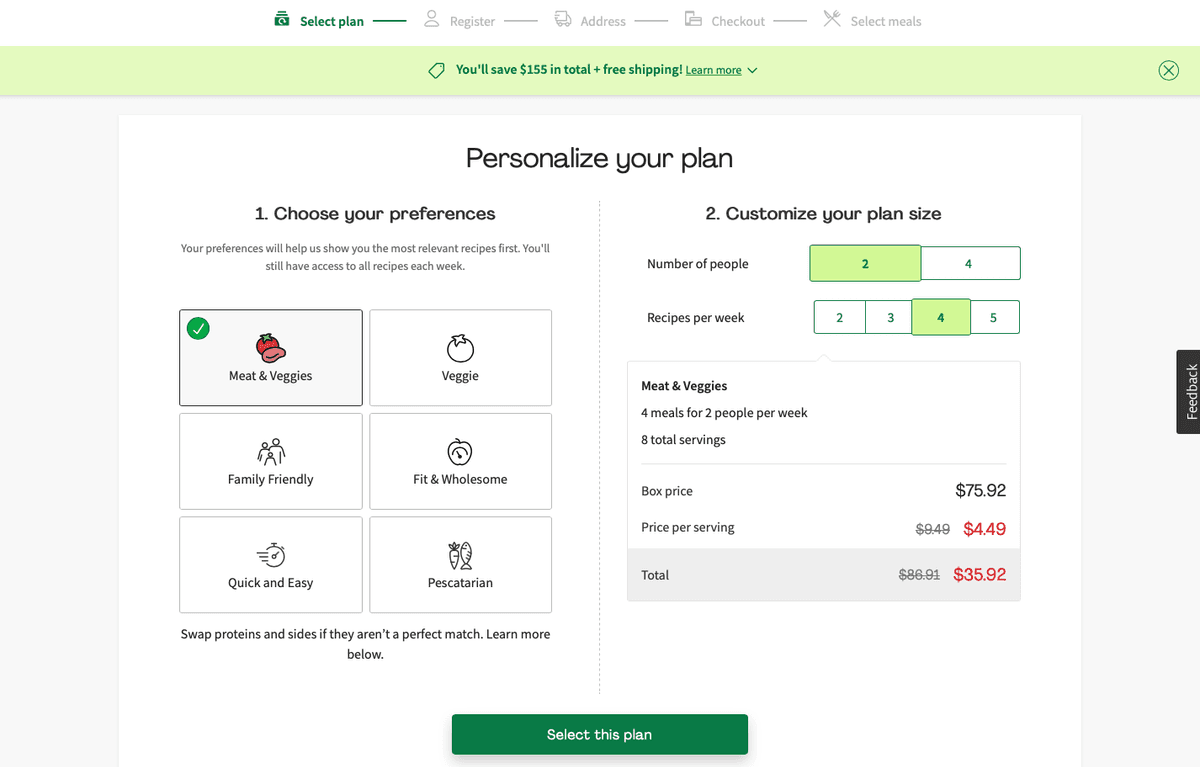This screenshot has height=767, width=1200.
Task: Dismiss the savings banner with the X
Action: tap(1168, 70)
